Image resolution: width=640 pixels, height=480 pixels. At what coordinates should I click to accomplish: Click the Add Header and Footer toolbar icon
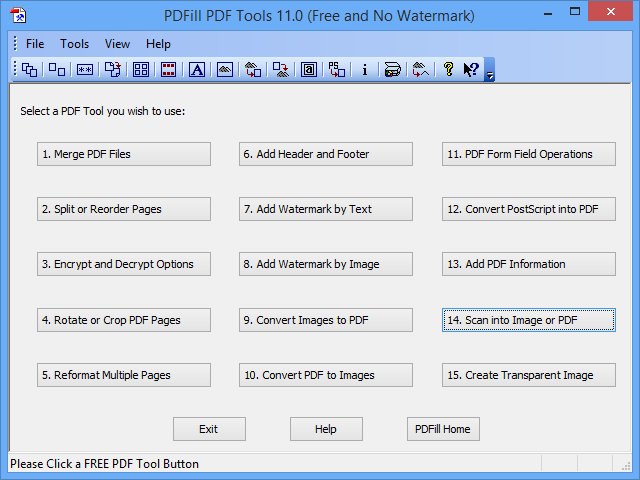168,70
